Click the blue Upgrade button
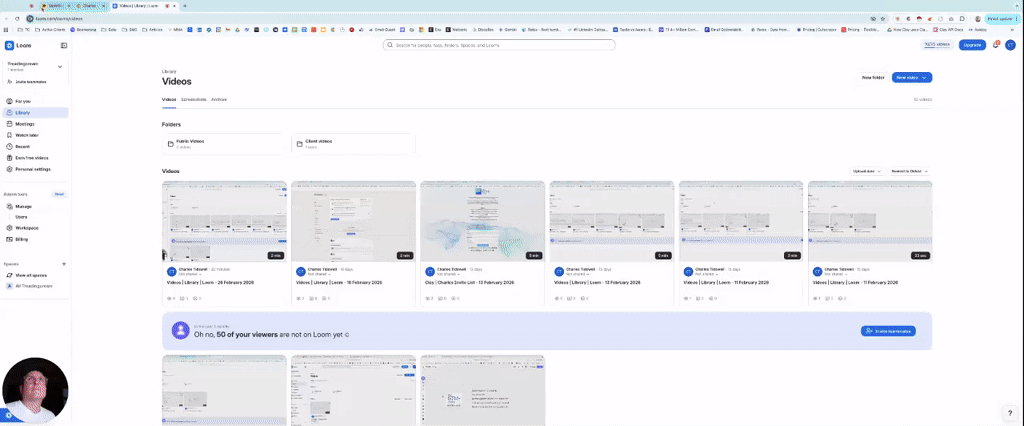This screenshot has height=426, width=1024. pos(972,45)
